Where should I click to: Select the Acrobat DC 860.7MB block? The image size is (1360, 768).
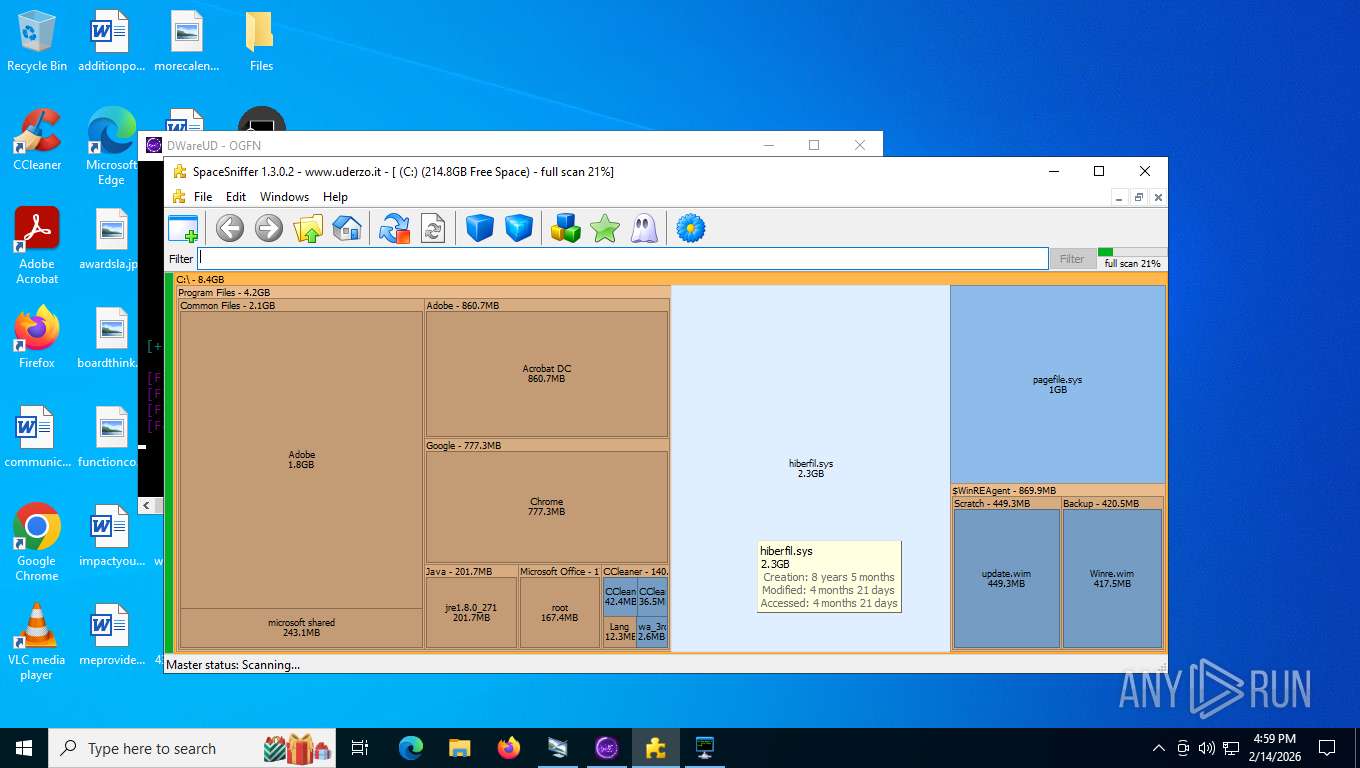(x=547, y=373)
